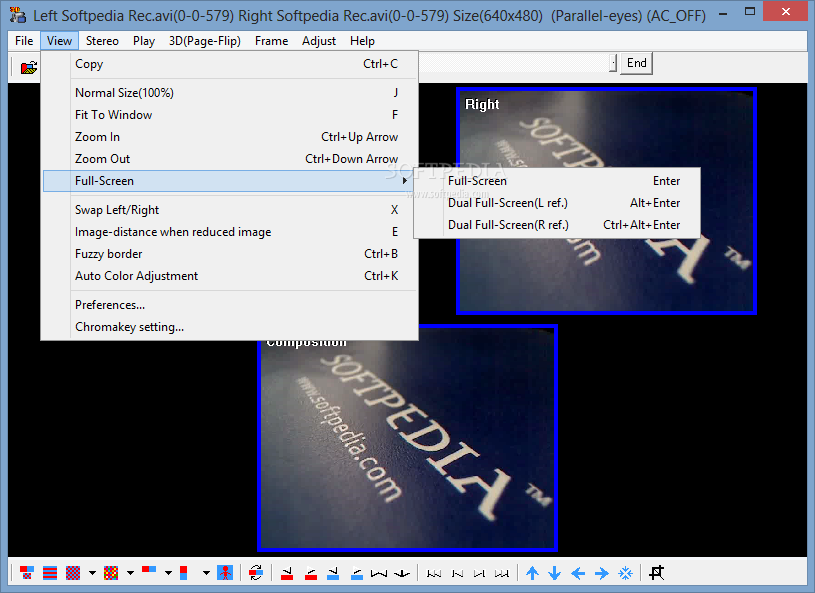Image resolution: width=815 pixels, height=593 pixels.
Task: Click the black wavy line bowtie icon
Action: point(379,573)
